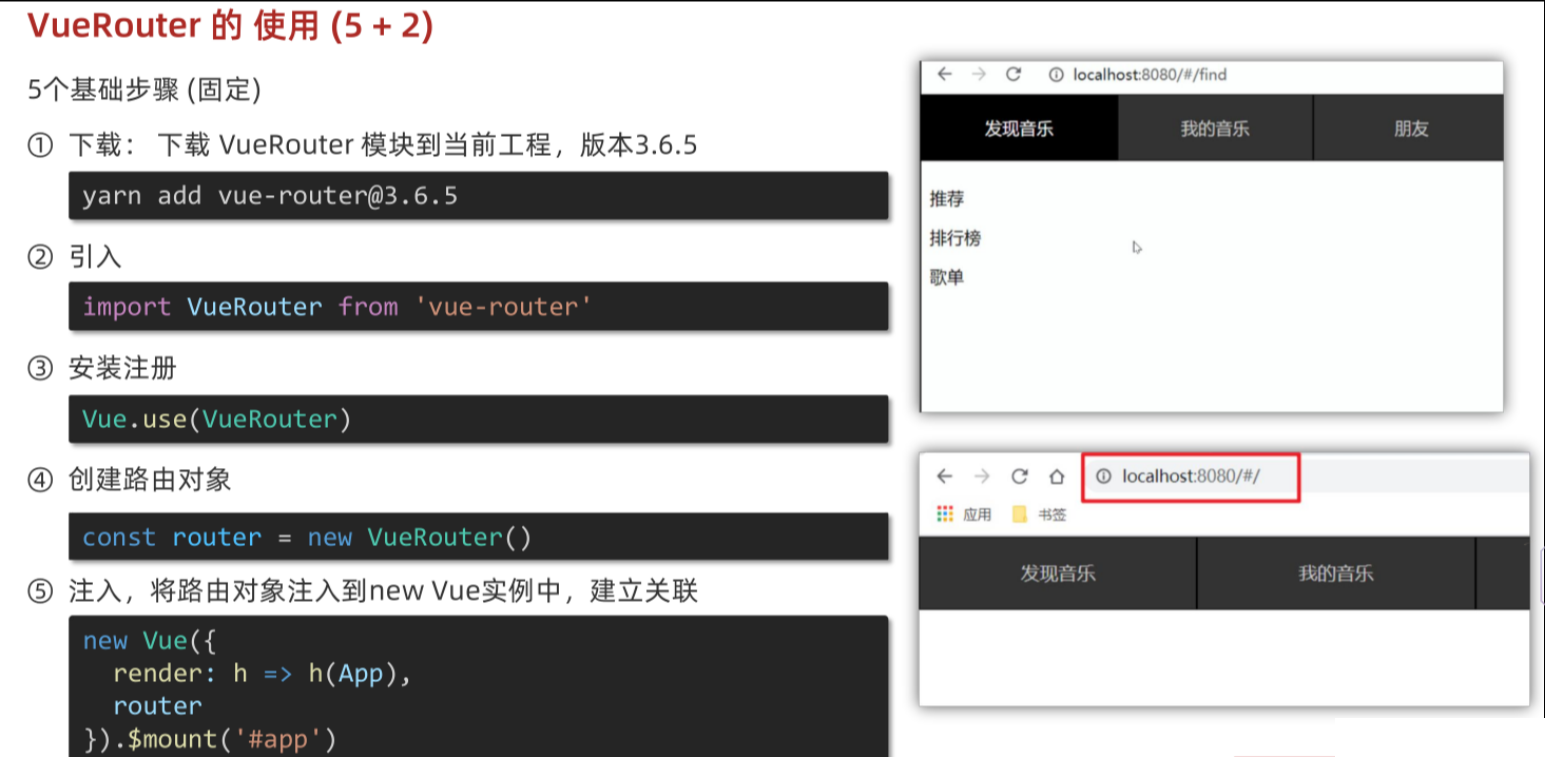
Task: Click forward arrow in lower browser with home button
Action: coord(982,476)
